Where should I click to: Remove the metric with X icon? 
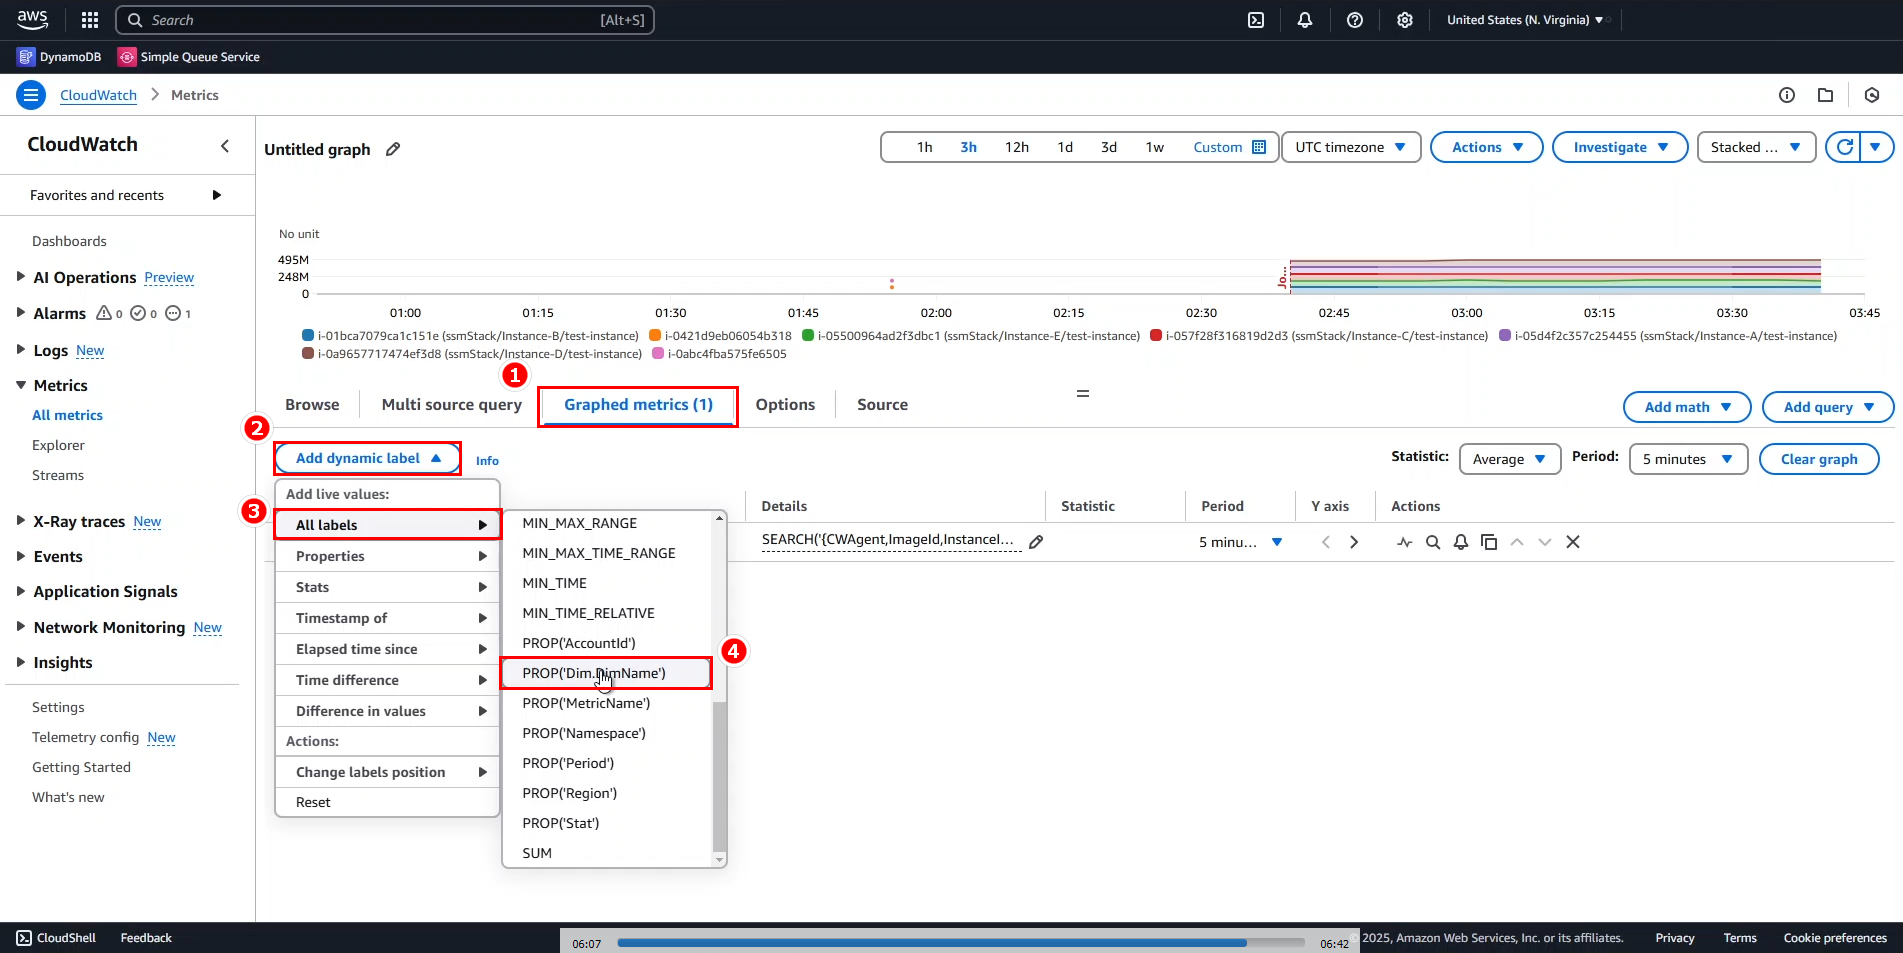pyautogui.click(x=1573, y=542)
